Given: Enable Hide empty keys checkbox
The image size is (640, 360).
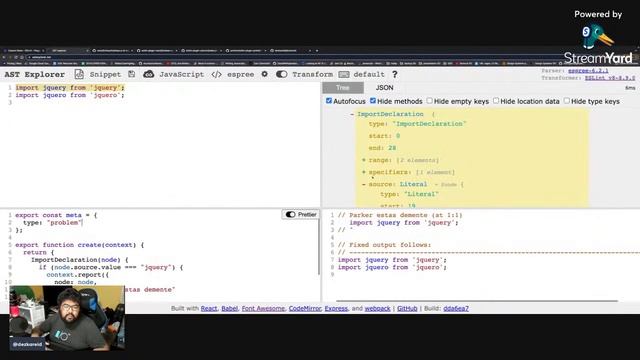Looking at the screenshot, I should pos(429,100).
